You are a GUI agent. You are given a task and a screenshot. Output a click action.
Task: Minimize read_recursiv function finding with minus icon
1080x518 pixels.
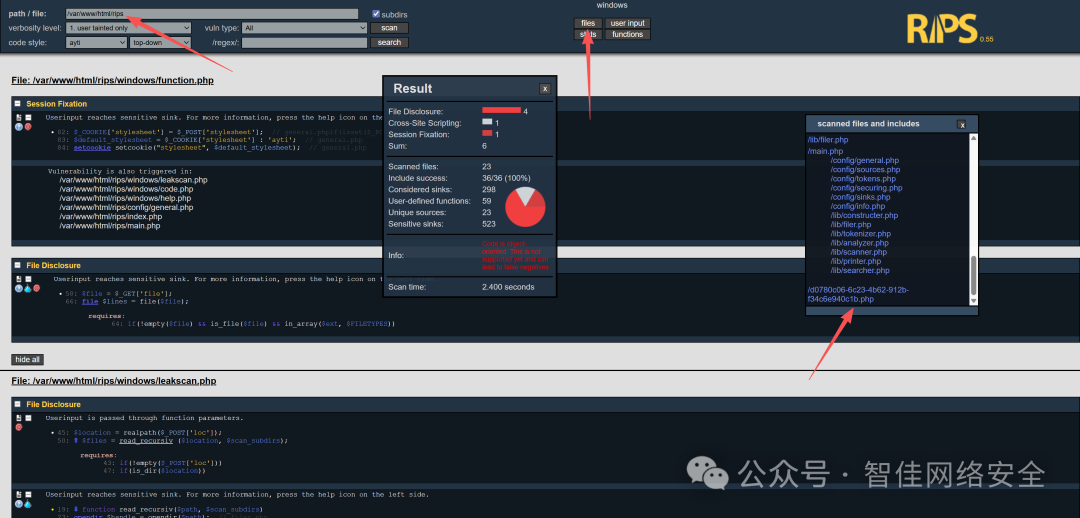click(x=28, y=495)
